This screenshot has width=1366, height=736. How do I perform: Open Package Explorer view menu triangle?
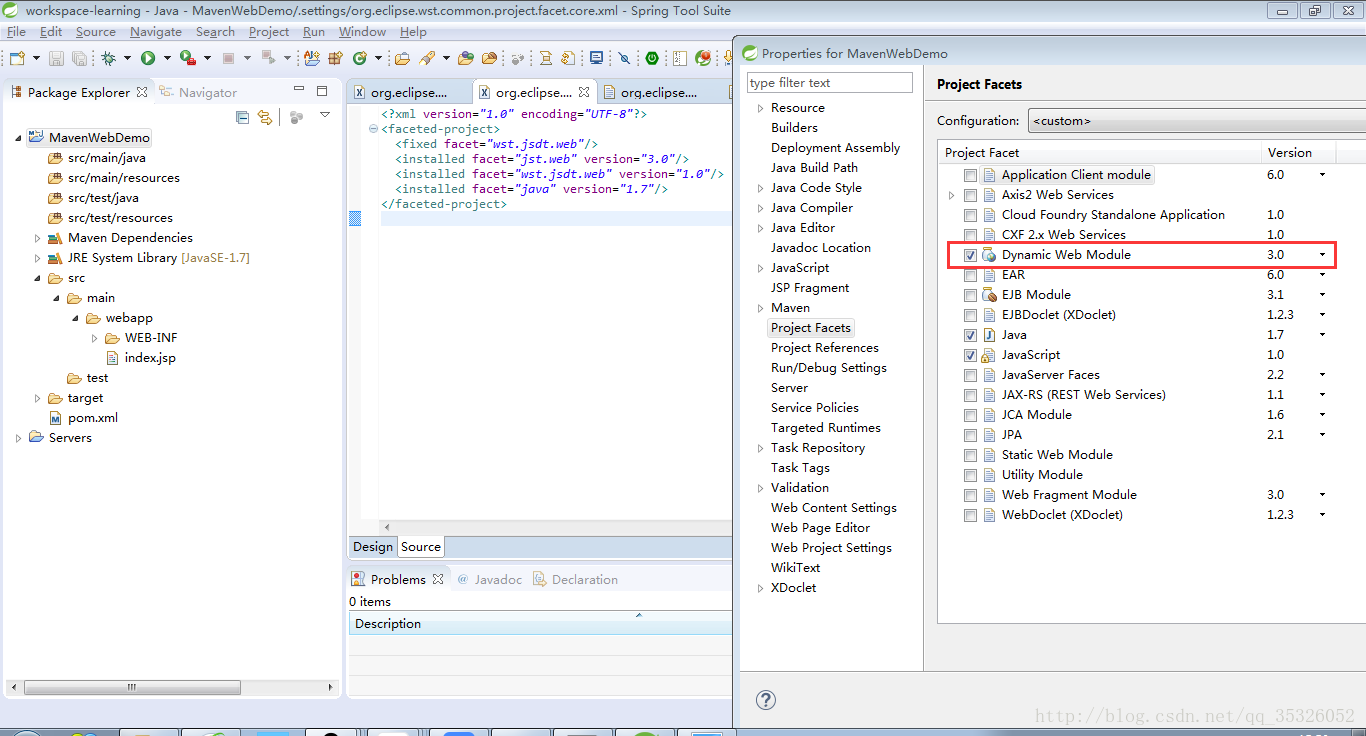coord(325,116)
